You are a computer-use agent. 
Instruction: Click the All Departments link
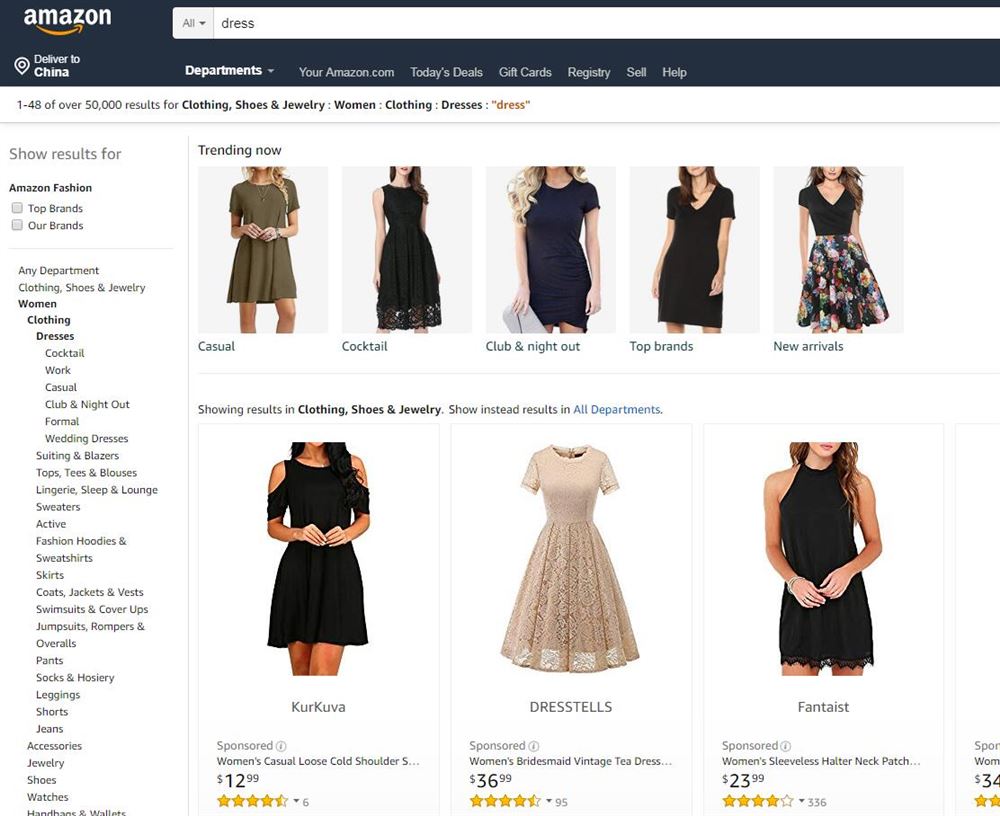coord(617,410)
